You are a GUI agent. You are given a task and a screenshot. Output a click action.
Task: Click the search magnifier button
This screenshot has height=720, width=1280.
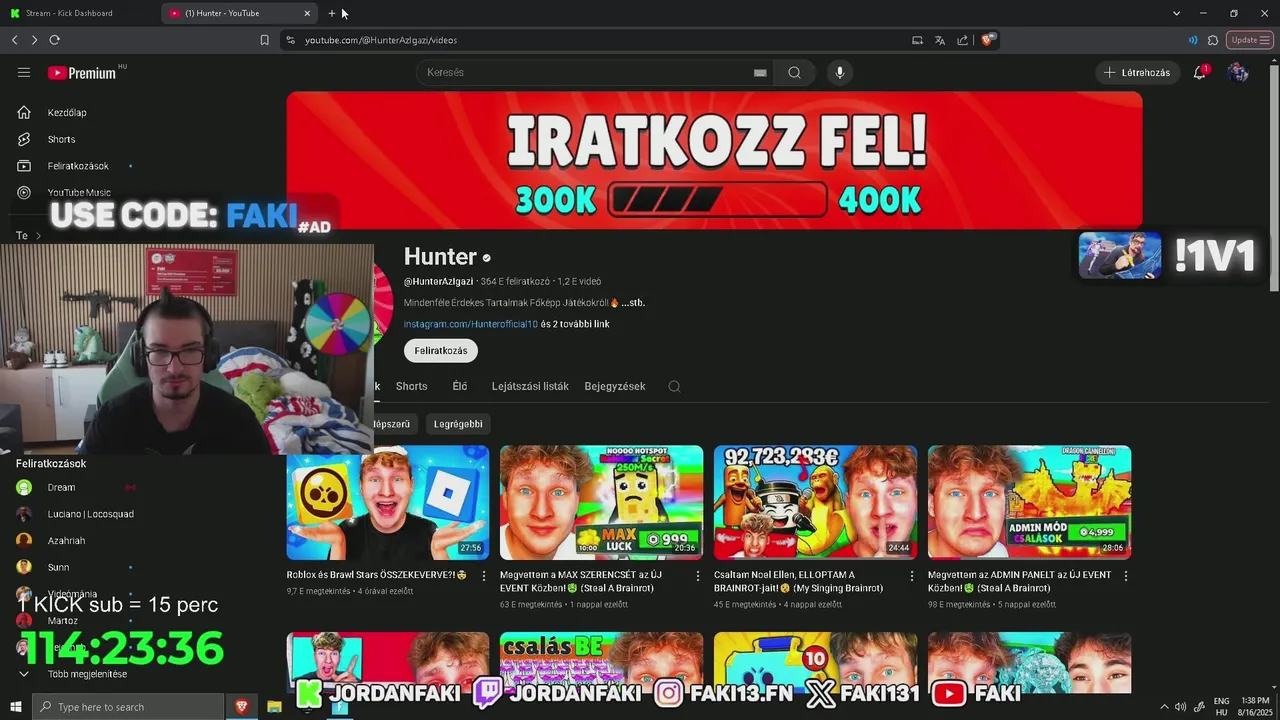(x=794, y=72)
